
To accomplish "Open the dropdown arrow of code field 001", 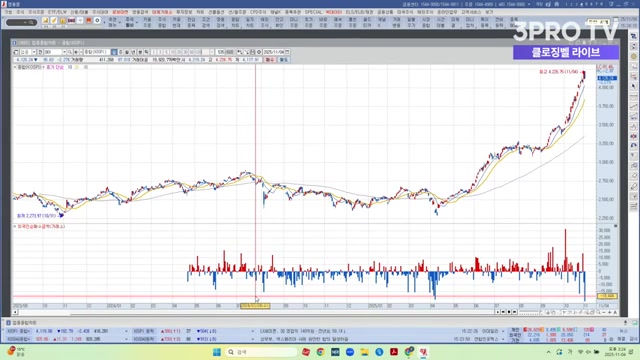I will 64,52.
